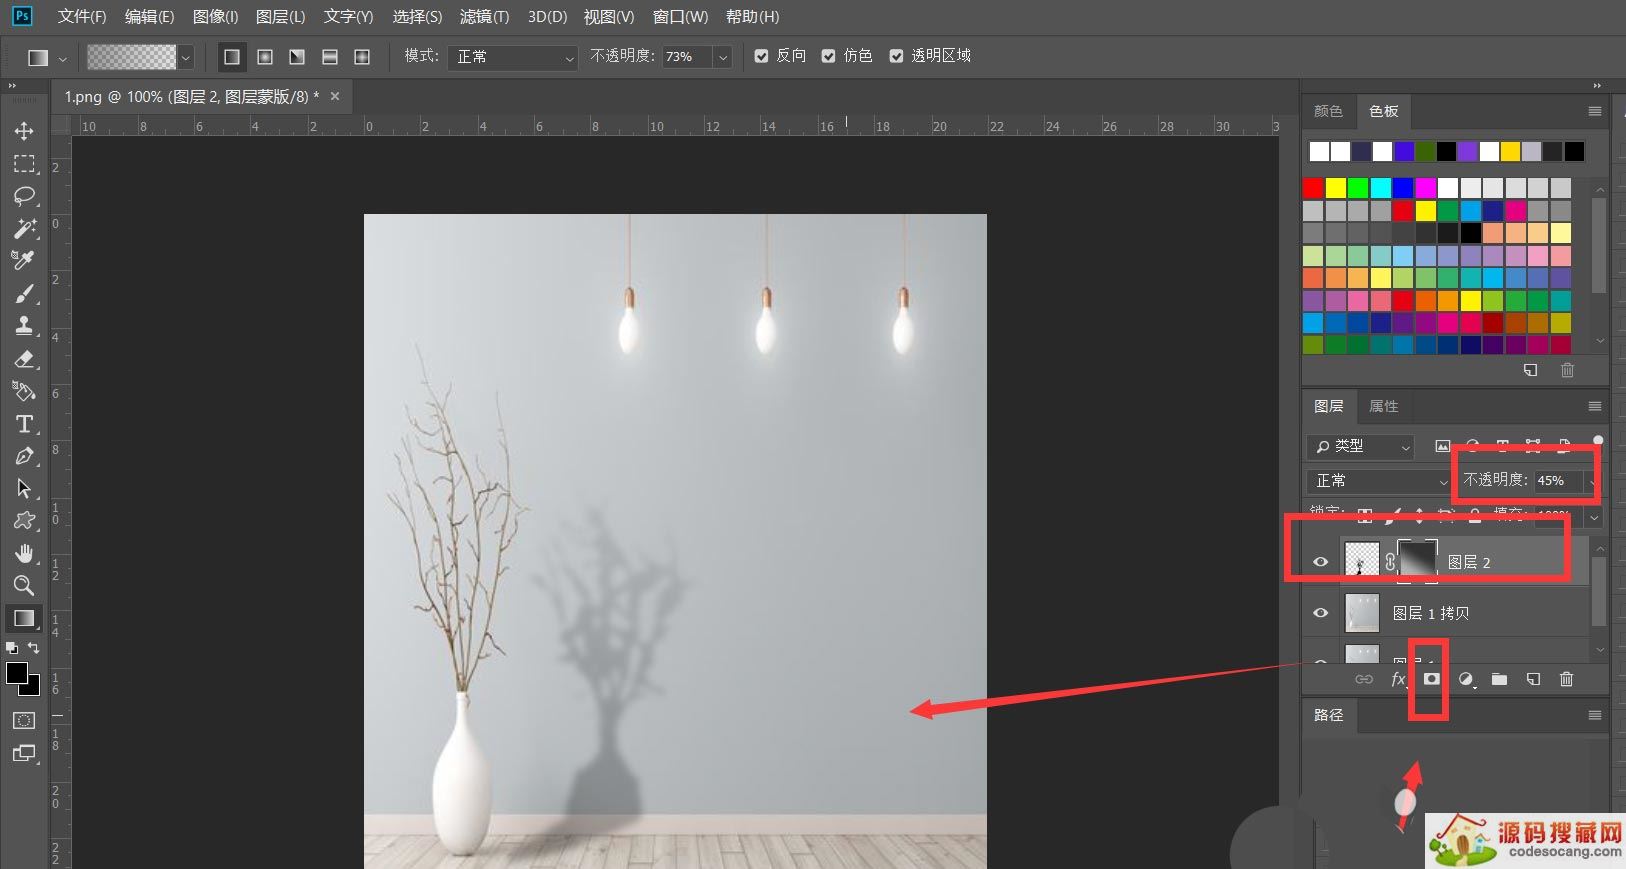Select the Zoom tool

click(x=24, y=585)
